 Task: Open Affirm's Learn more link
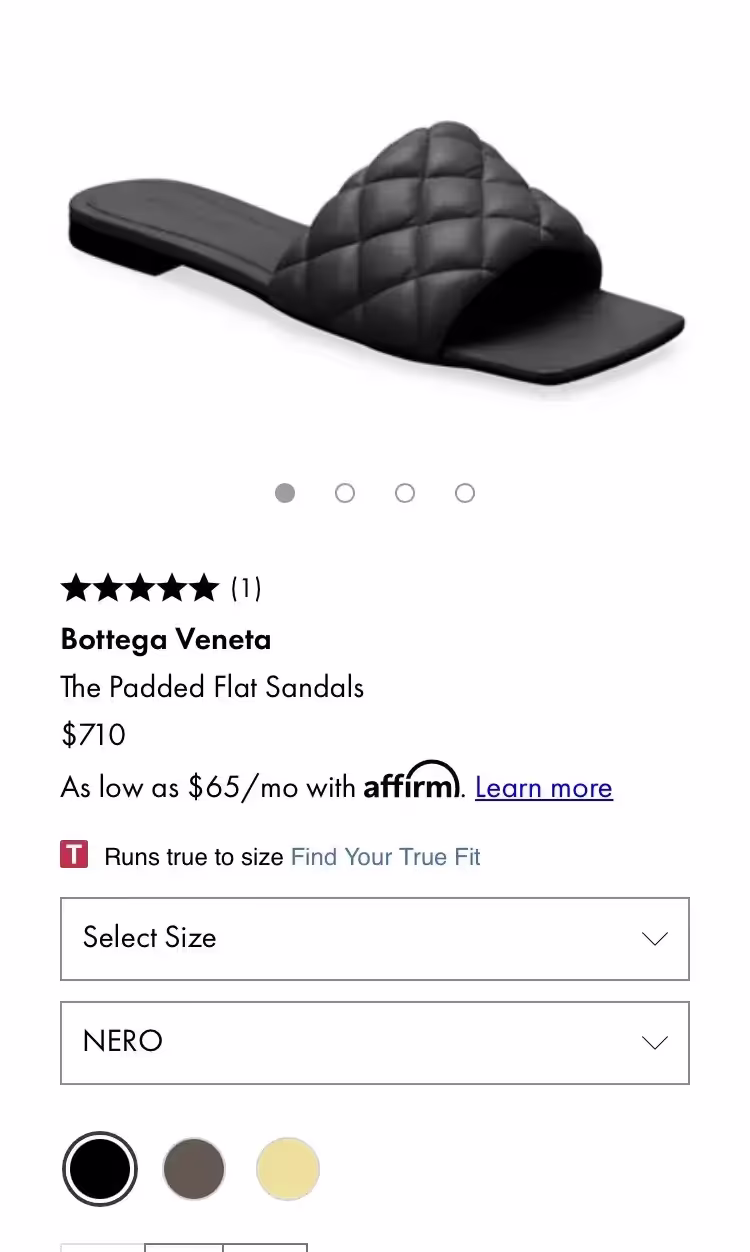(544, 788)
